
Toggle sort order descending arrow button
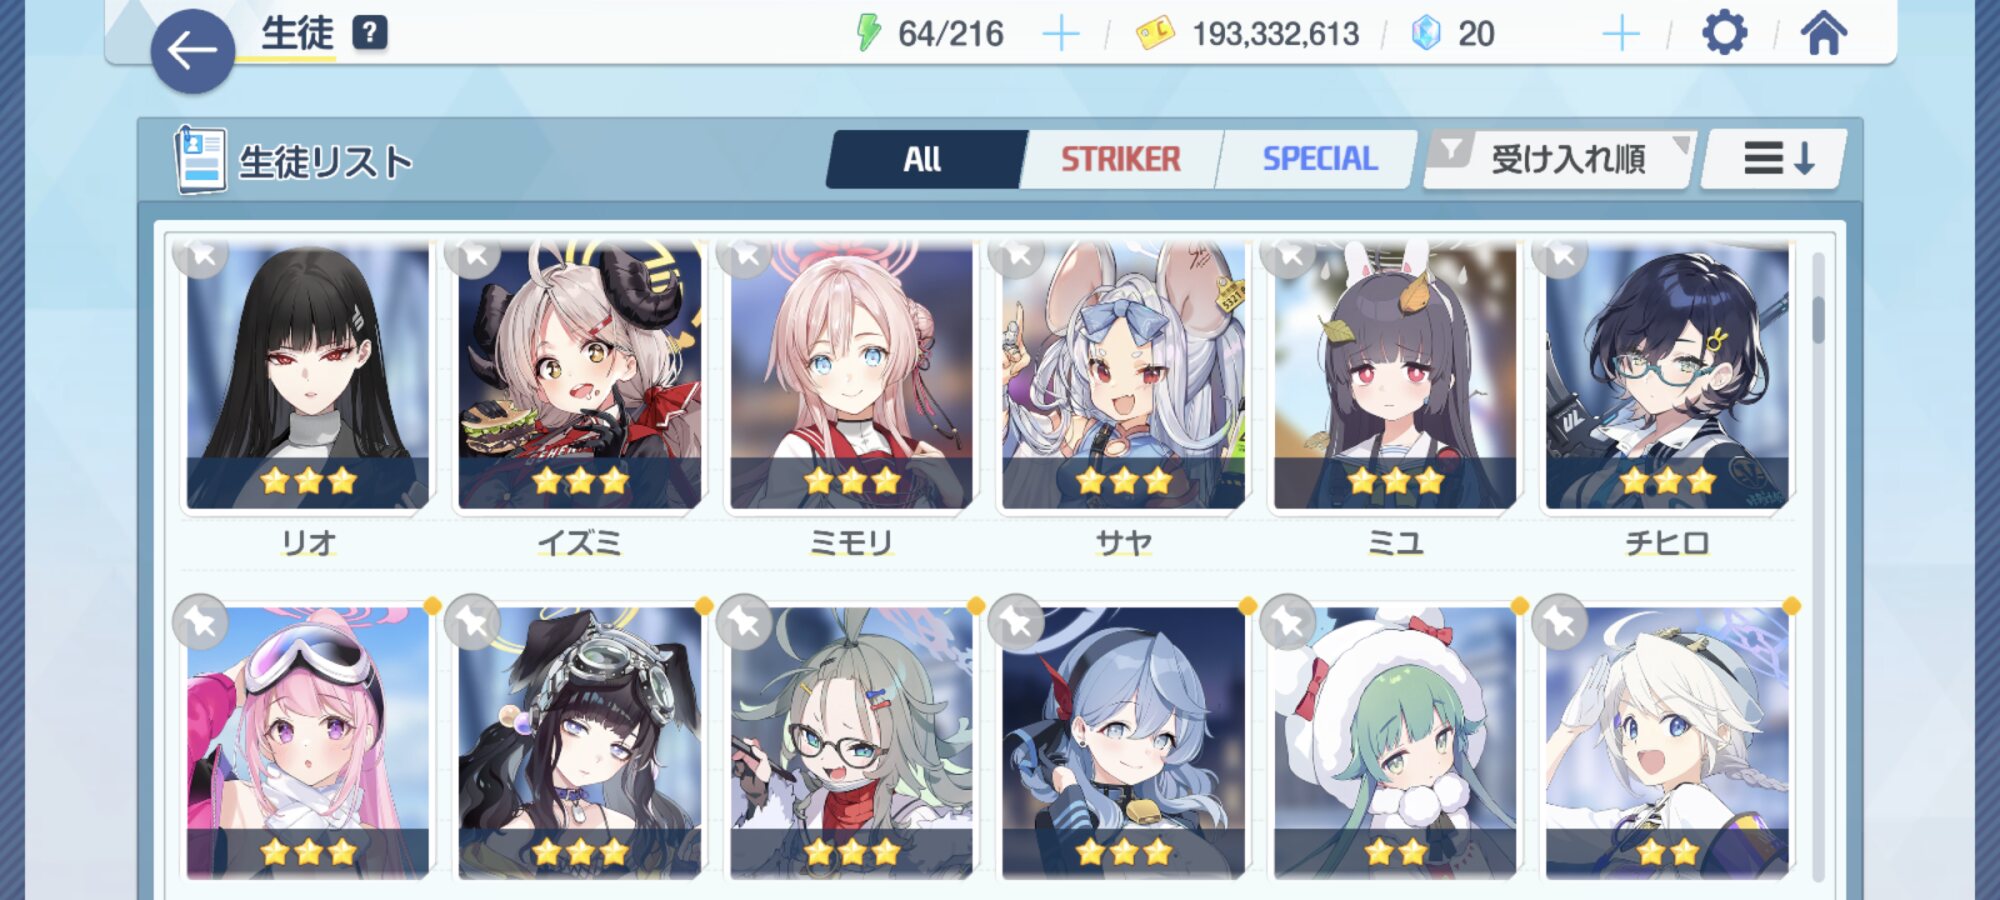point(1776,159)
